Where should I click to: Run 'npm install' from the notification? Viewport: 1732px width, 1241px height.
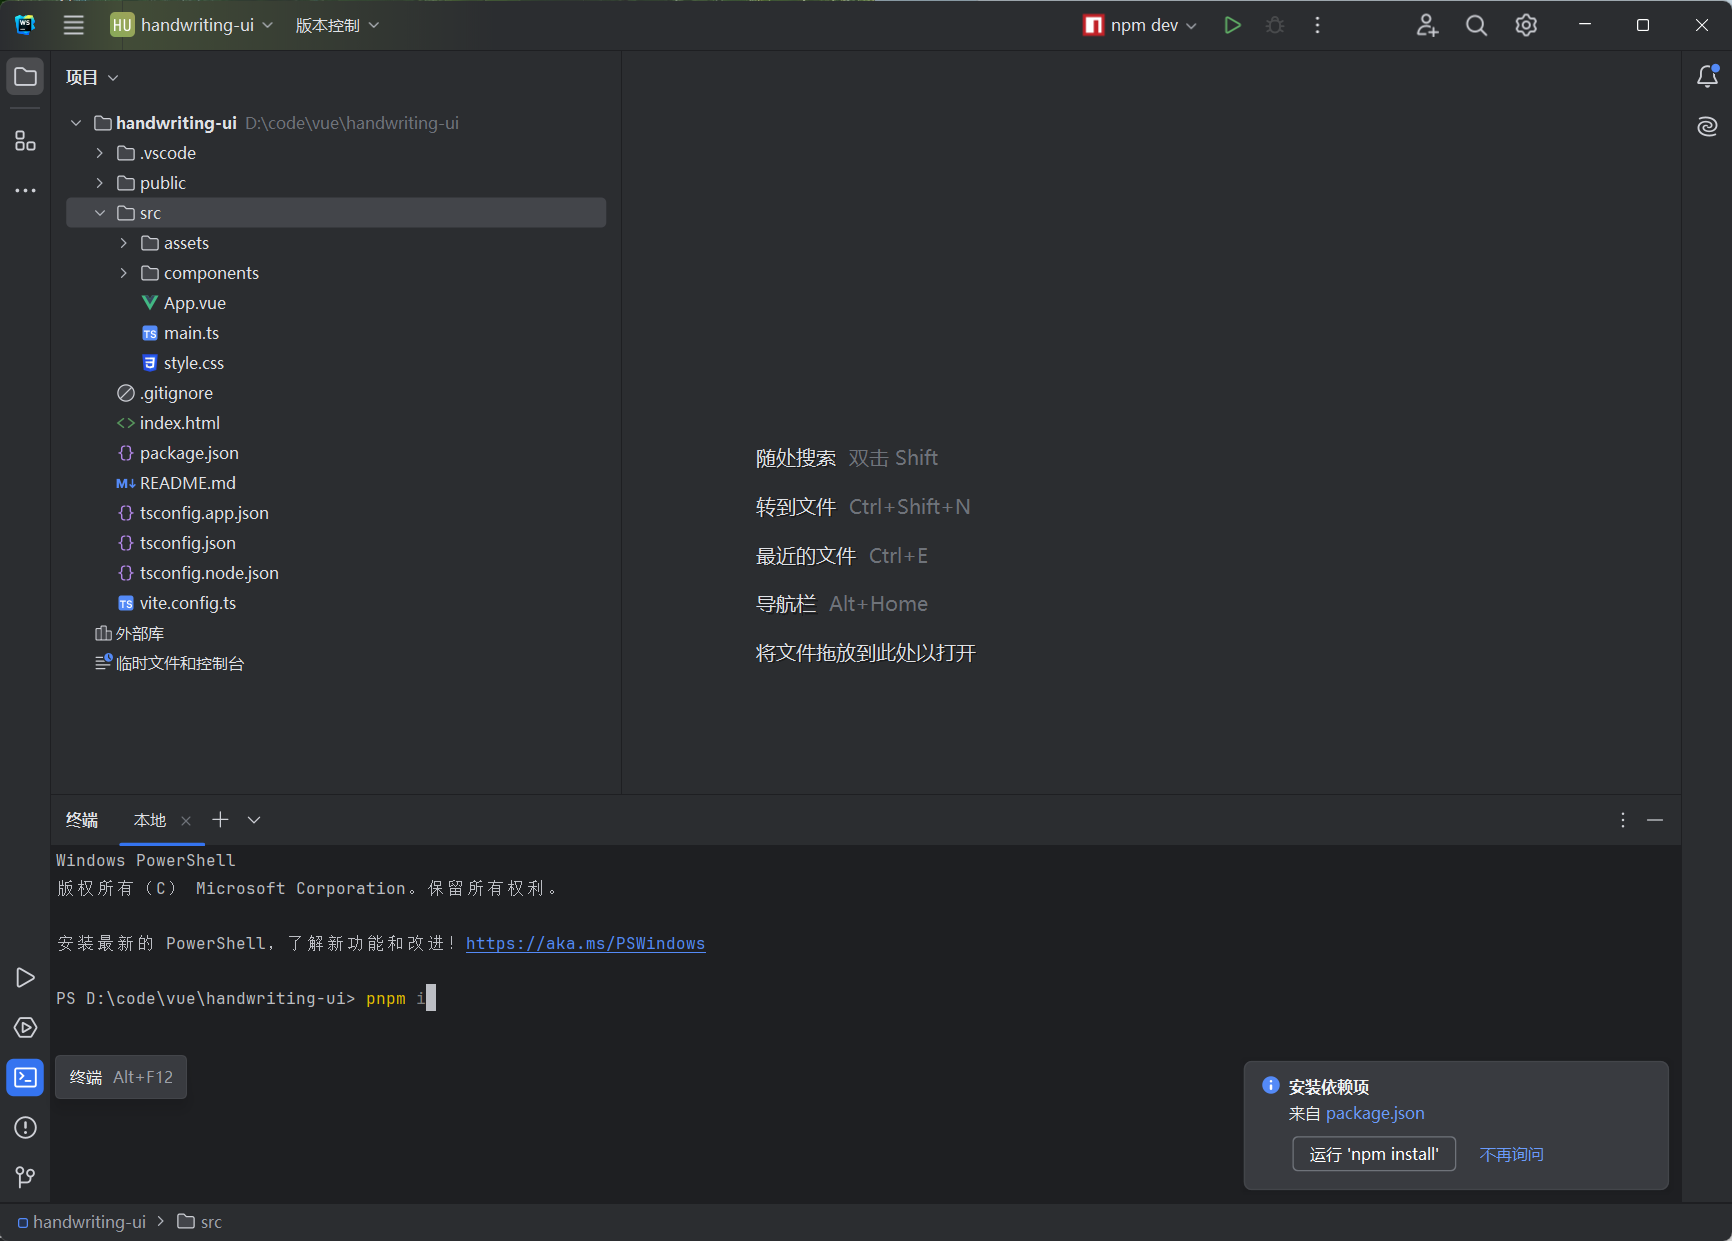1374,1154
